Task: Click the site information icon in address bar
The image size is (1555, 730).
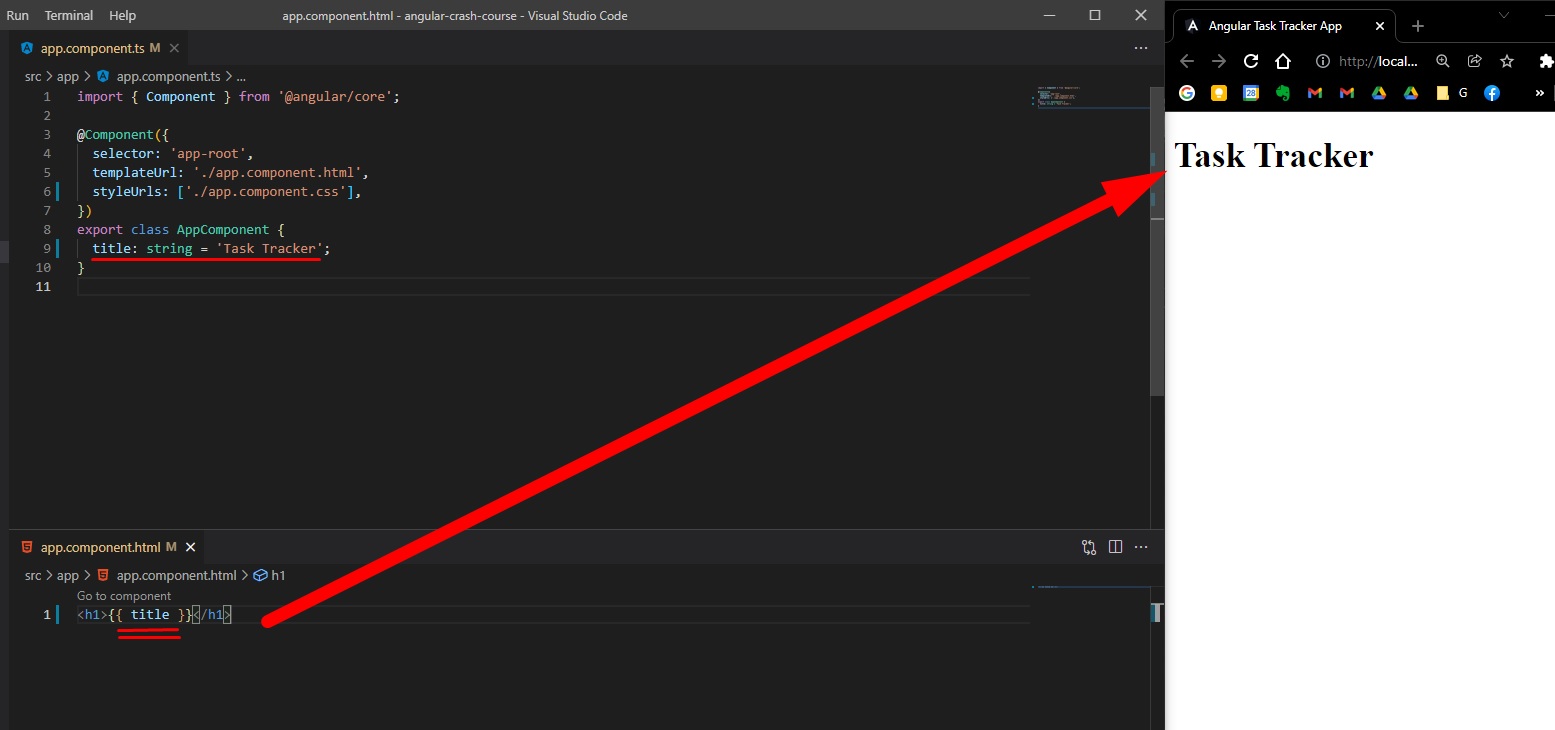Action: click(x=1323, y=61)
